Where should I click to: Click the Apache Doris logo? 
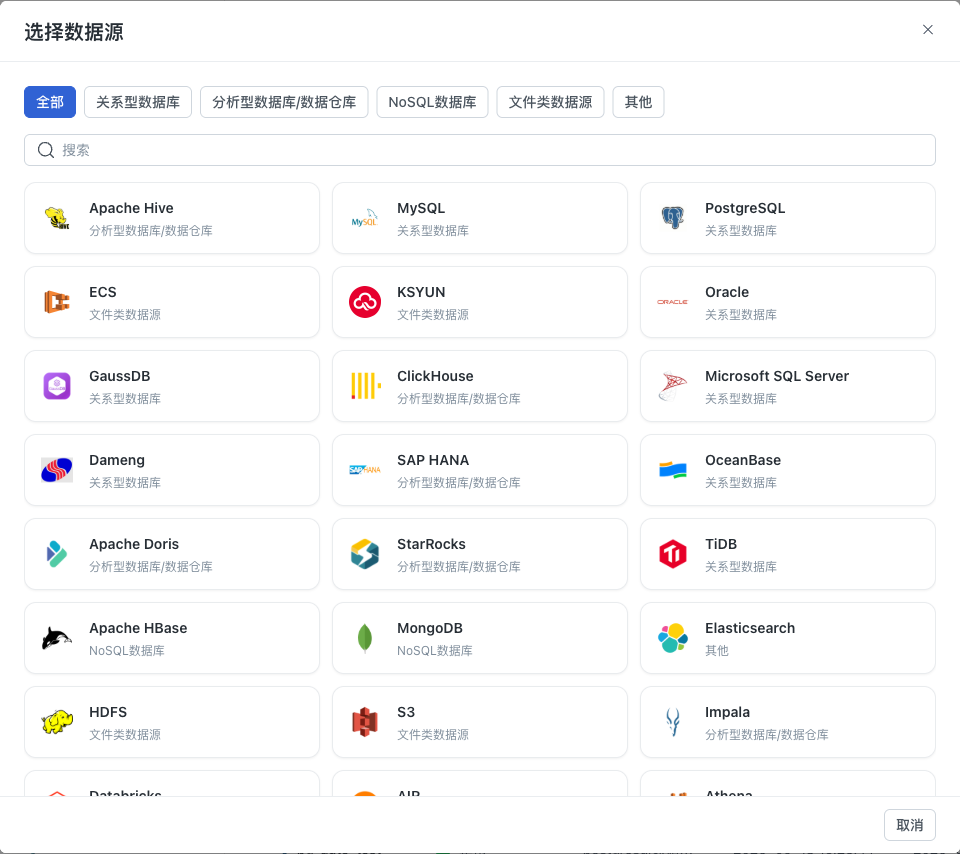tap(56, 553)
